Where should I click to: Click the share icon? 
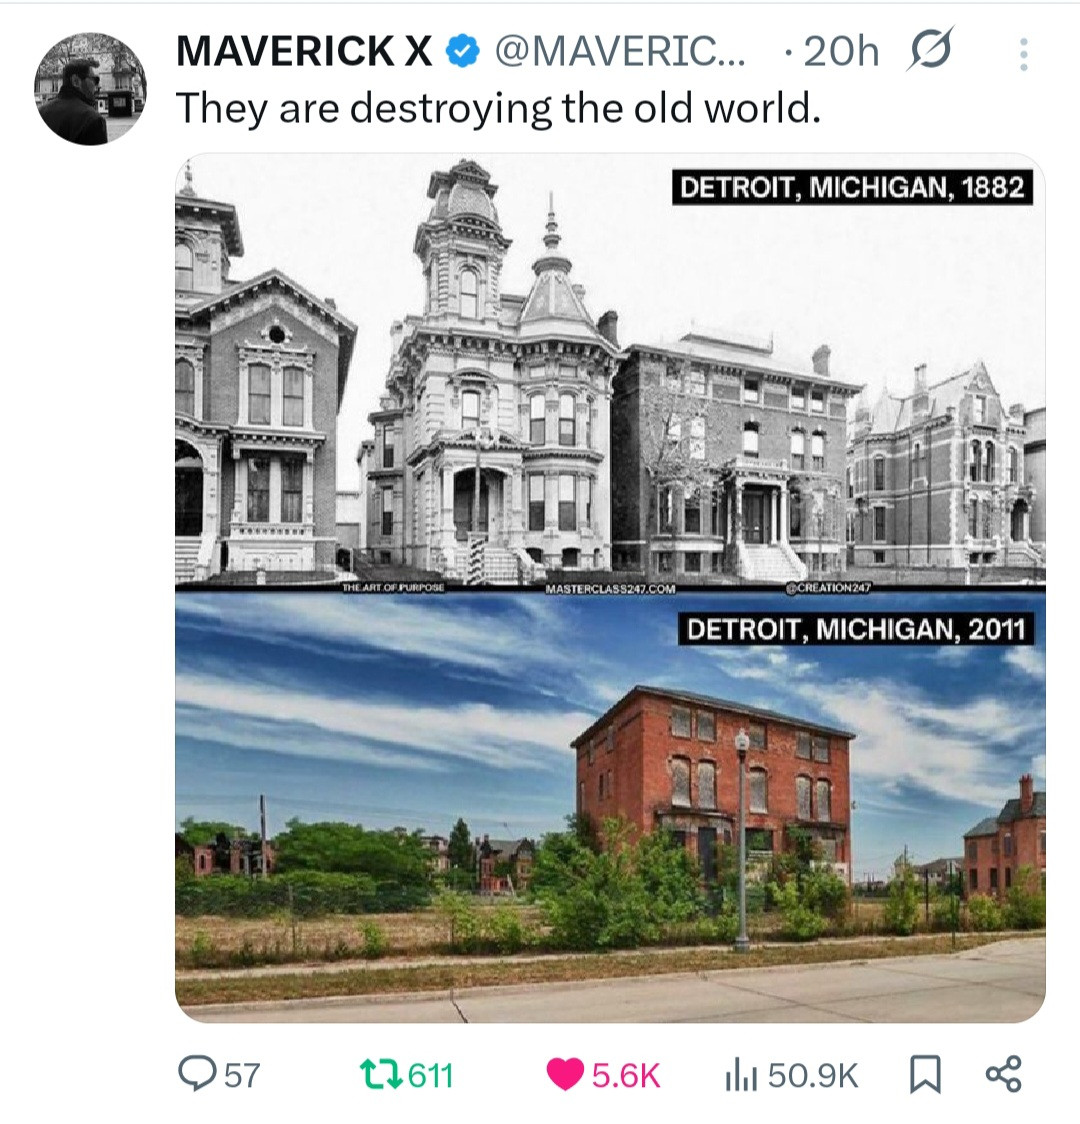click(1003, 1074)
